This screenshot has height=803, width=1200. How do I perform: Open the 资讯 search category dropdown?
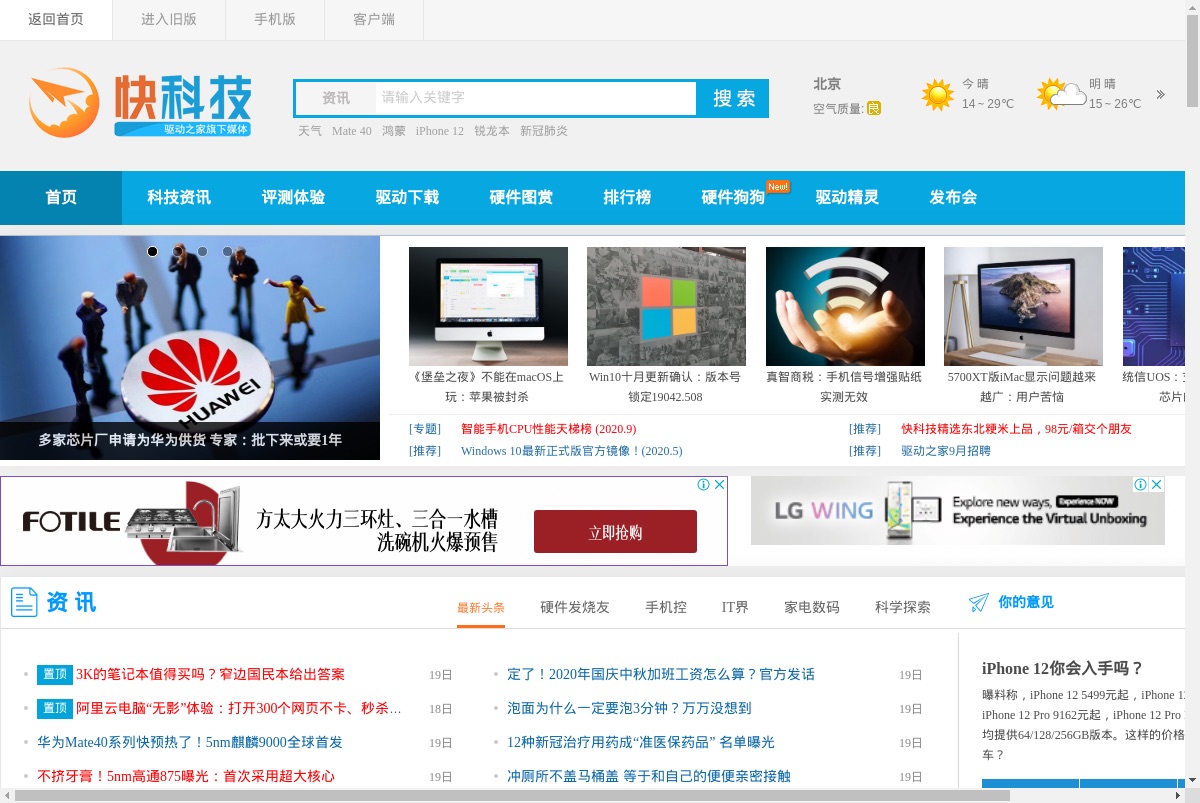coord(336,98)
